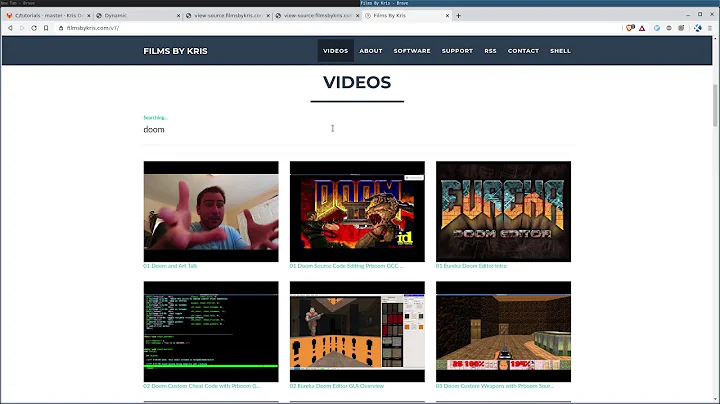Click the lock icon beside the URL
The image size is (720, 404).
click(61, 28)
